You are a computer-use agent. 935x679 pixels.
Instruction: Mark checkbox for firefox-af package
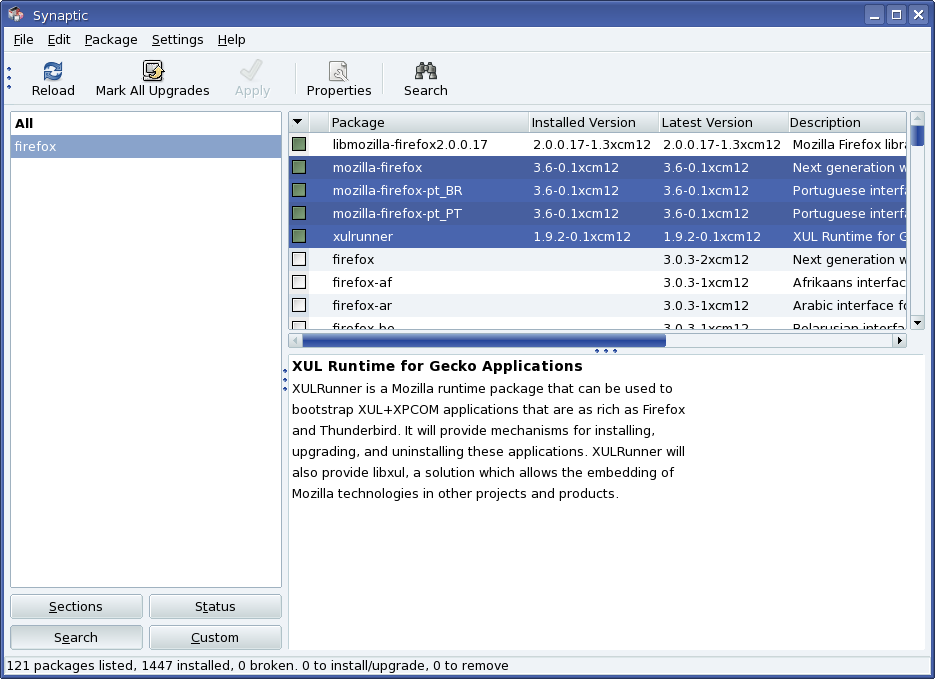(x=299, y=282)
